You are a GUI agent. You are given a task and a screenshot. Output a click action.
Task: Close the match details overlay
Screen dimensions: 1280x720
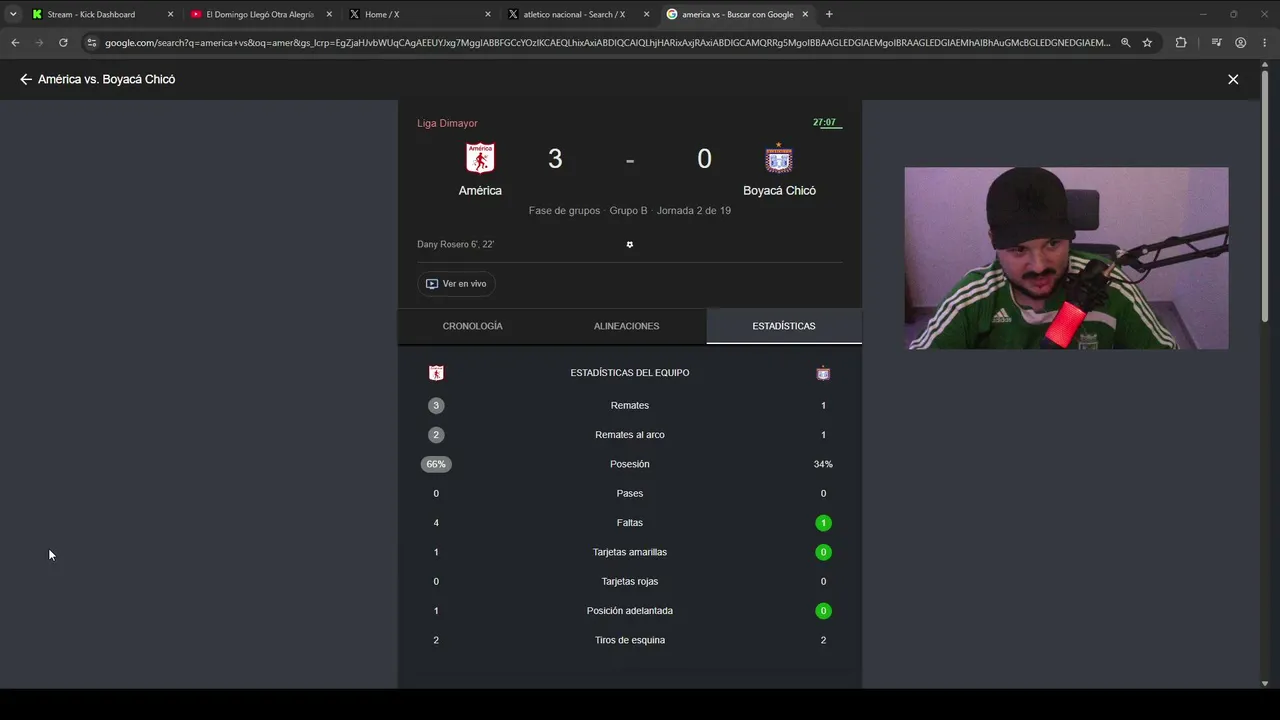tap(1233, 79)
